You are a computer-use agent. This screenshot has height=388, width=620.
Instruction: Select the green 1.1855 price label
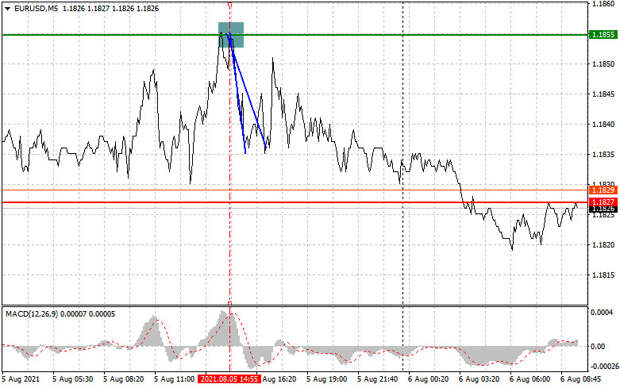tap(603, 35)
